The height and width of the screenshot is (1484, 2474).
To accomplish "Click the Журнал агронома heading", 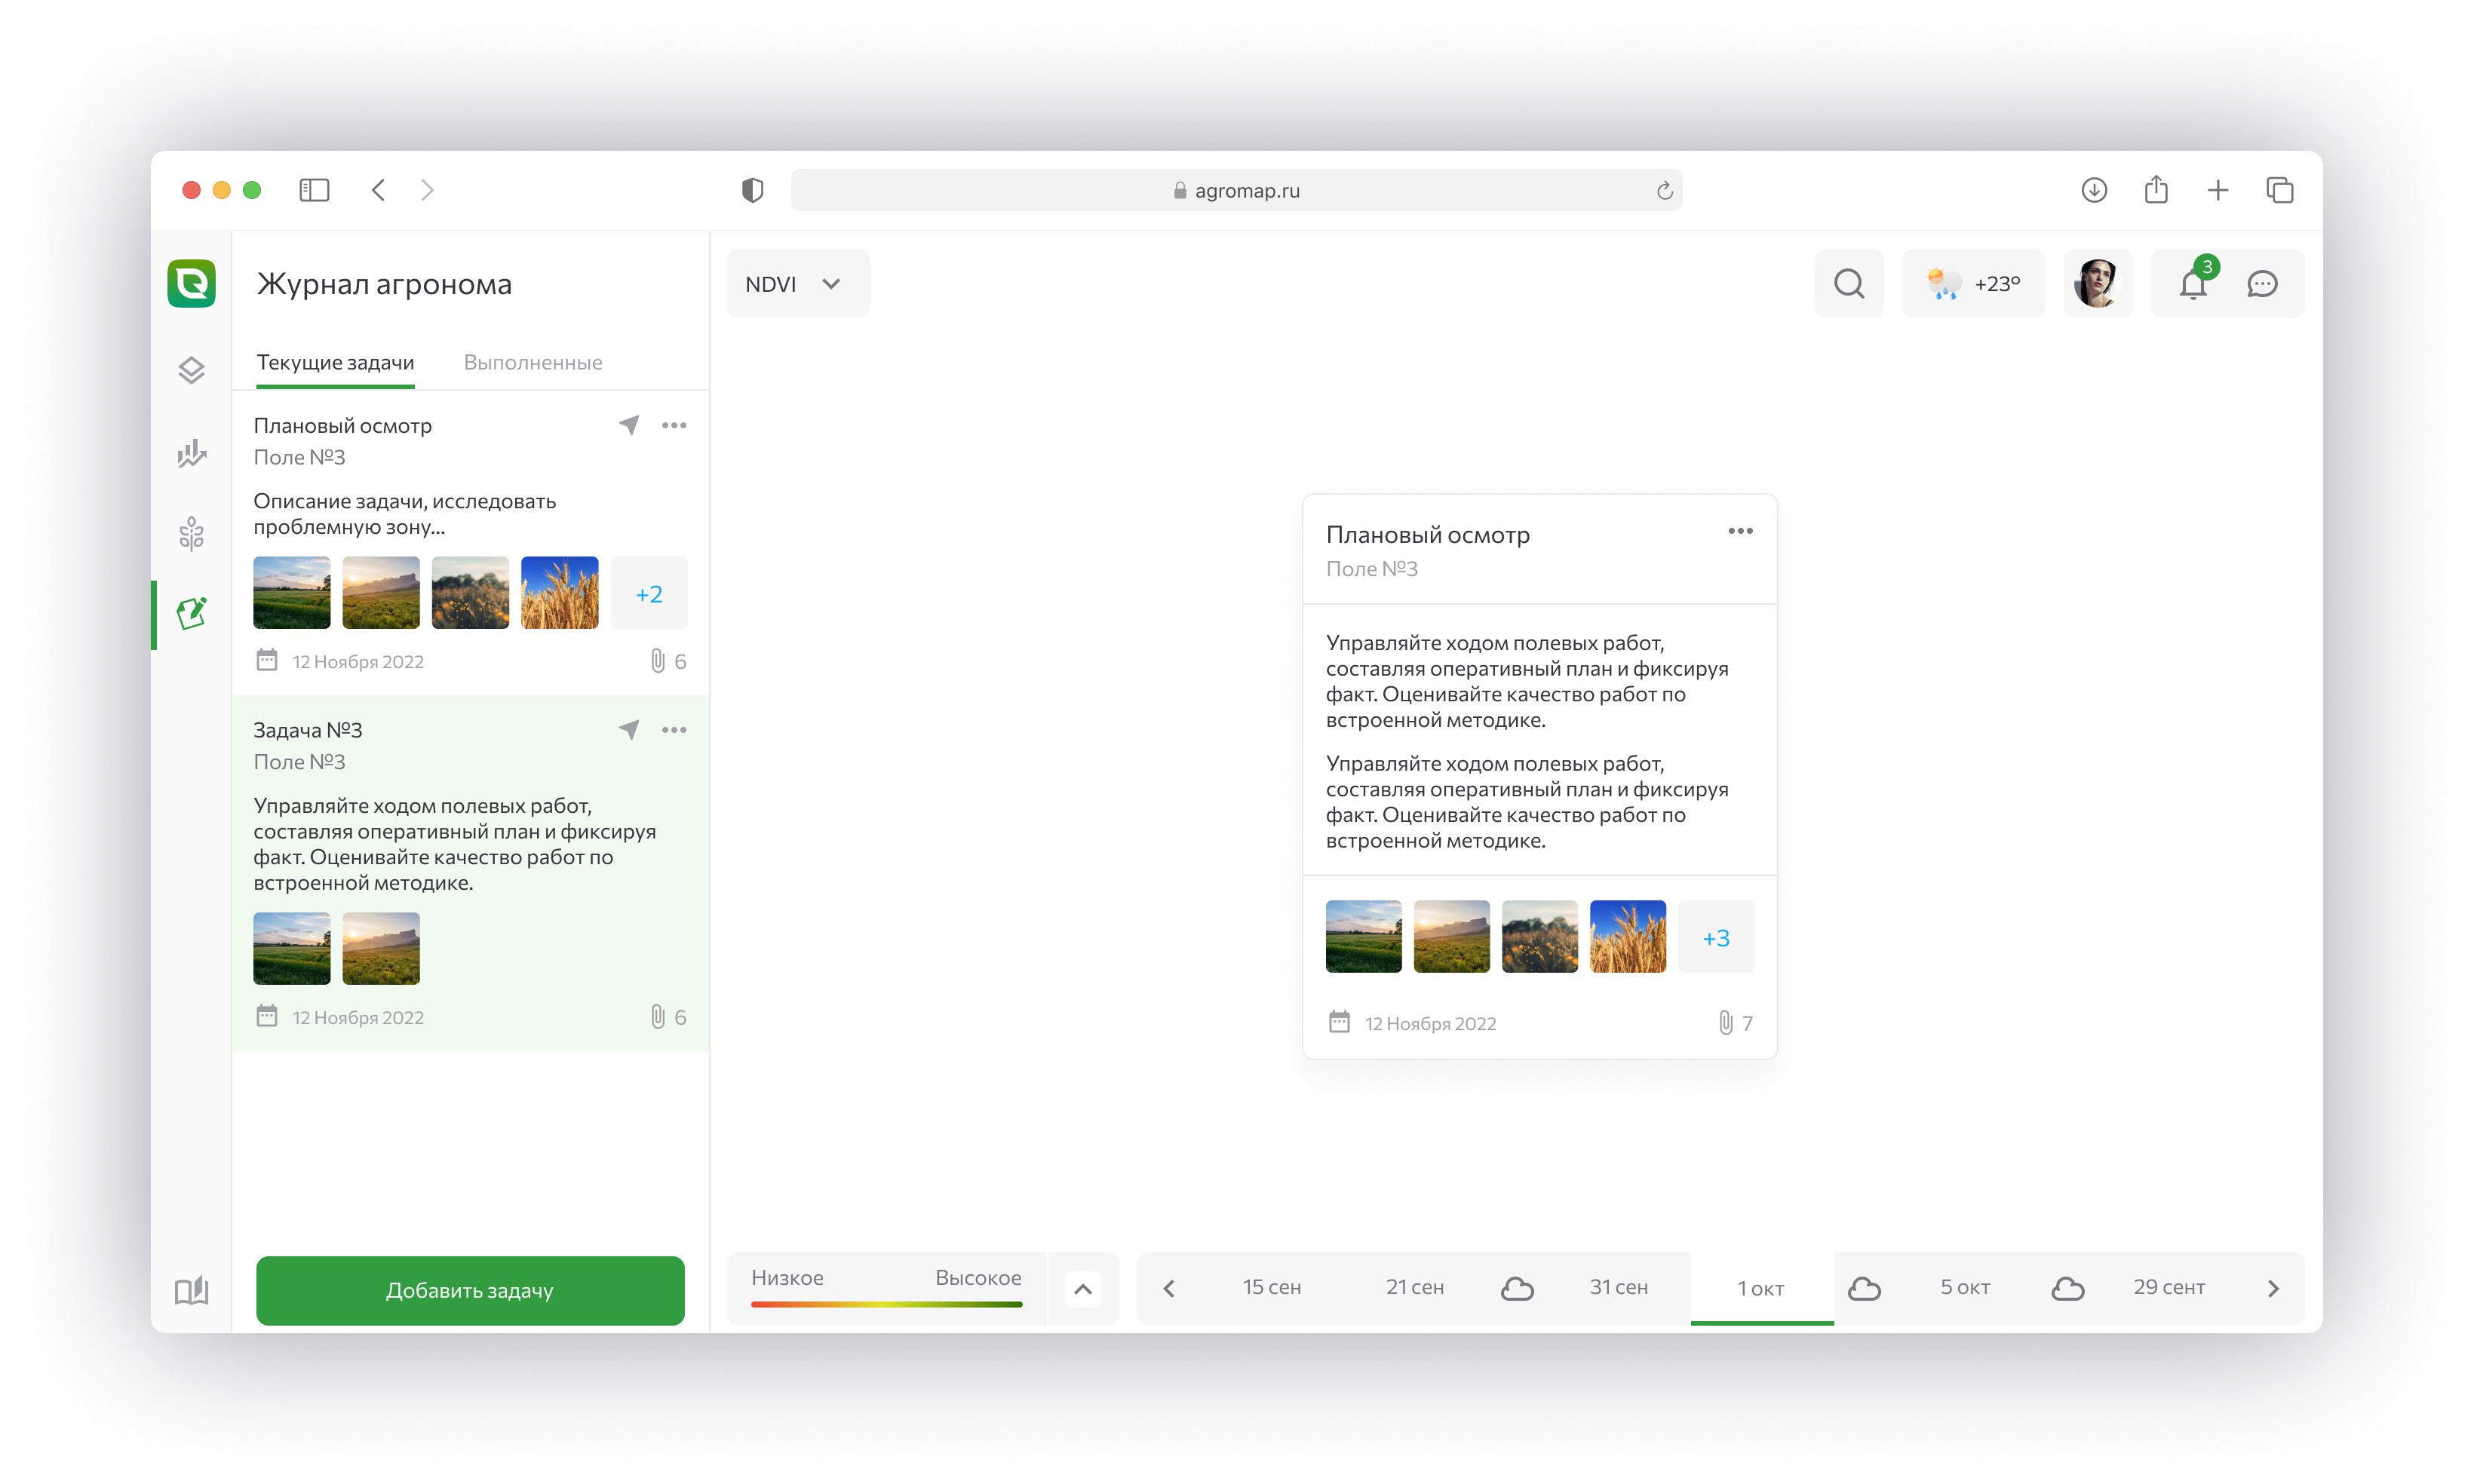I will click(384, 284).
